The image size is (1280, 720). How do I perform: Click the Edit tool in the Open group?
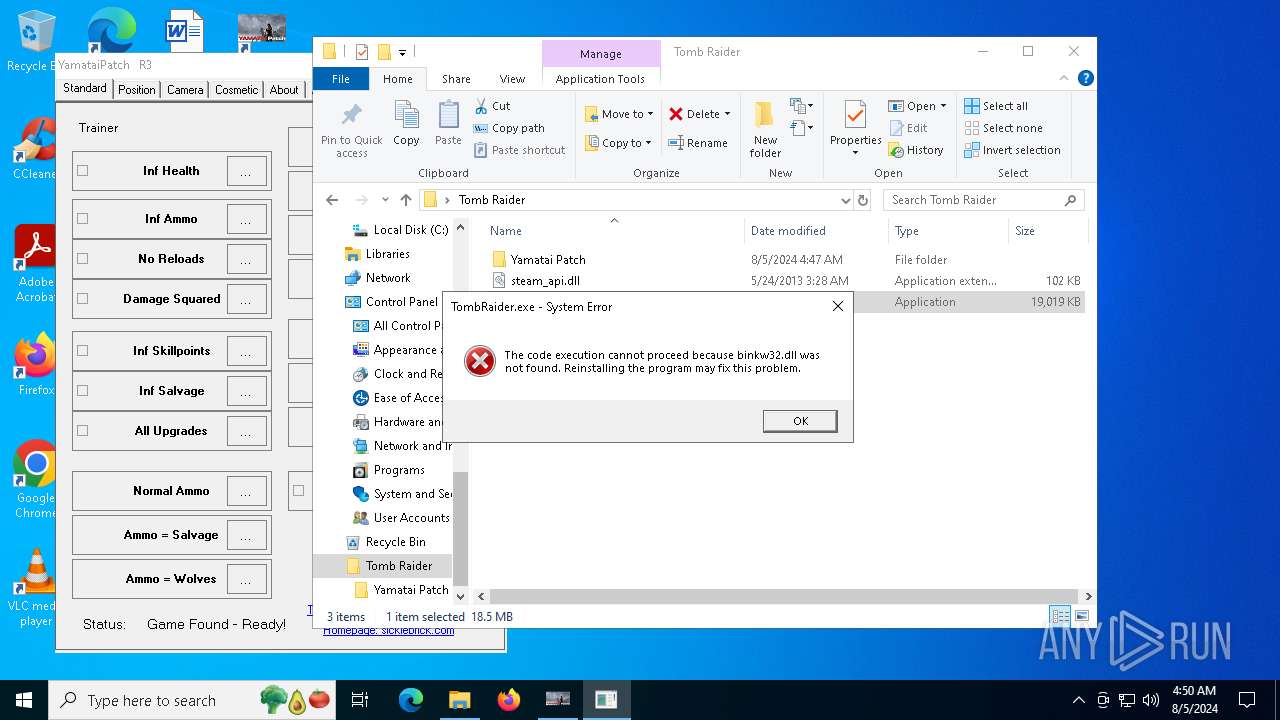[x=908, y=128]
